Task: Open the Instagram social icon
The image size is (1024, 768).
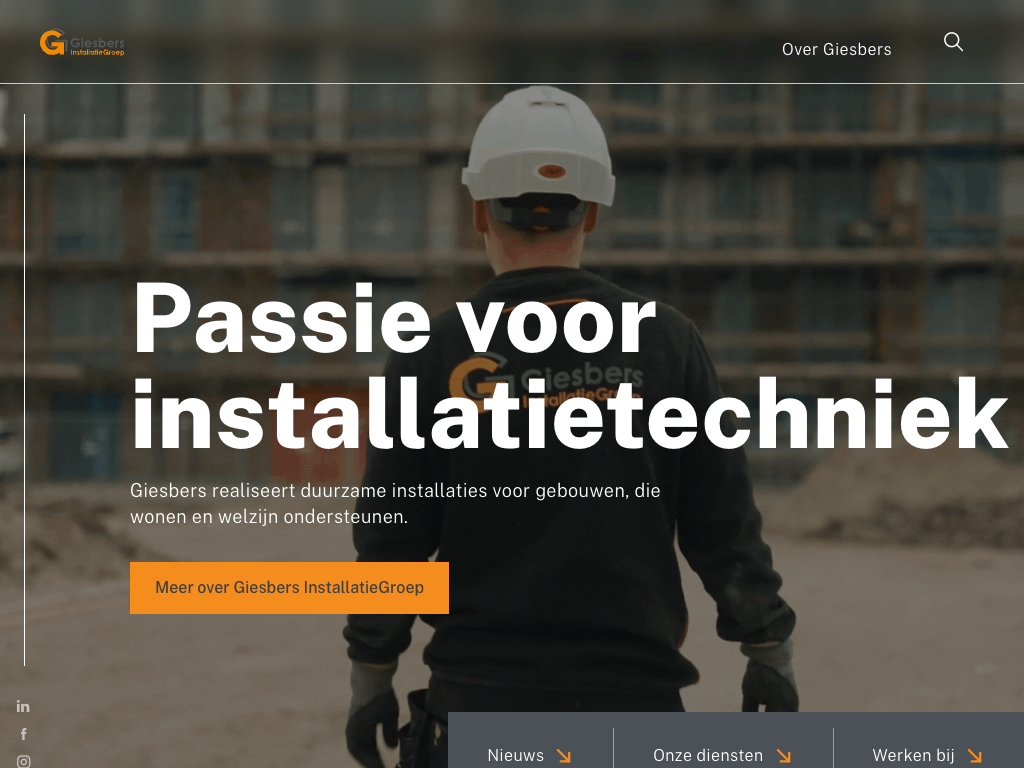Action: (x=24, y=761)
